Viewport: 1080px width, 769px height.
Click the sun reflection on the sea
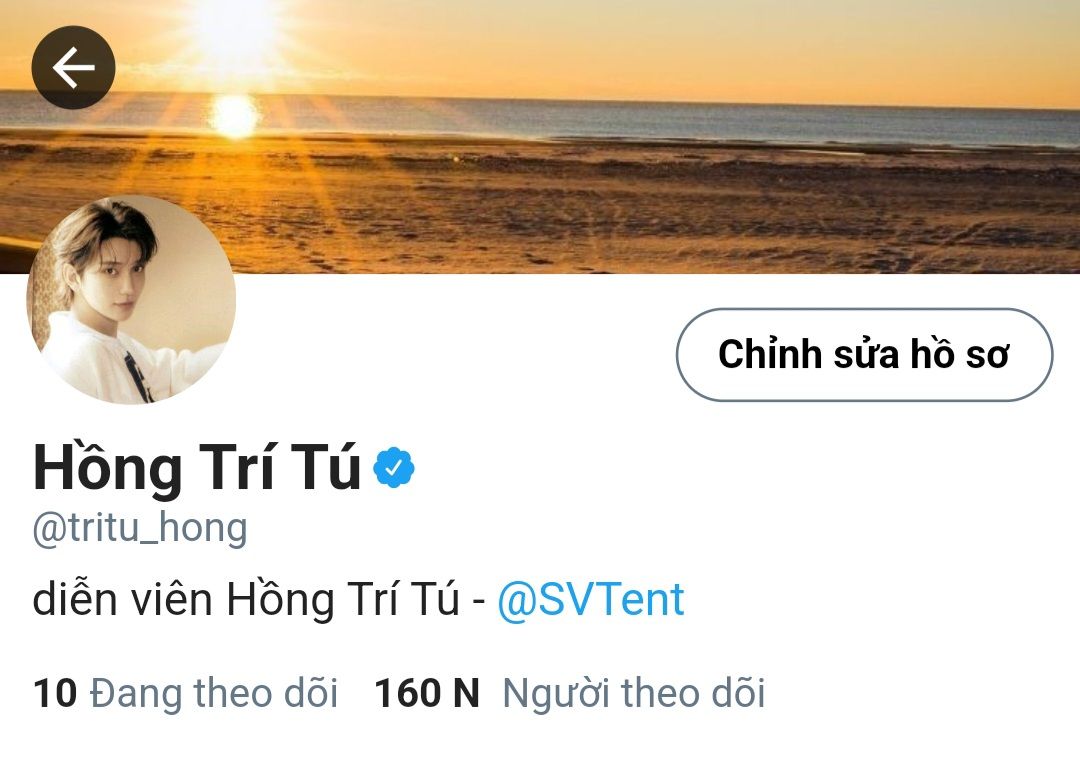coord(235,115)
